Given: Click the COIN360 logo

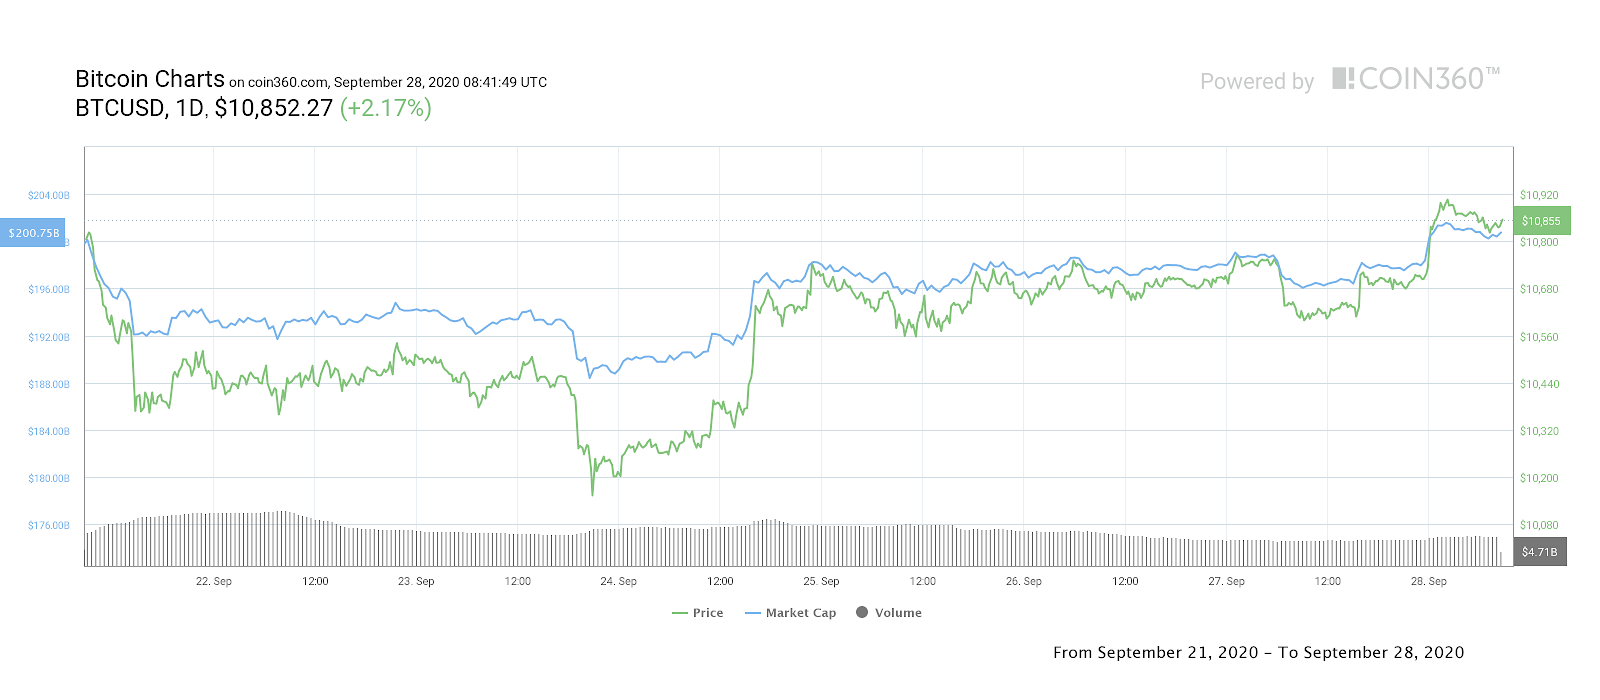Looking at the screenshot, I should pos(1415,79).
